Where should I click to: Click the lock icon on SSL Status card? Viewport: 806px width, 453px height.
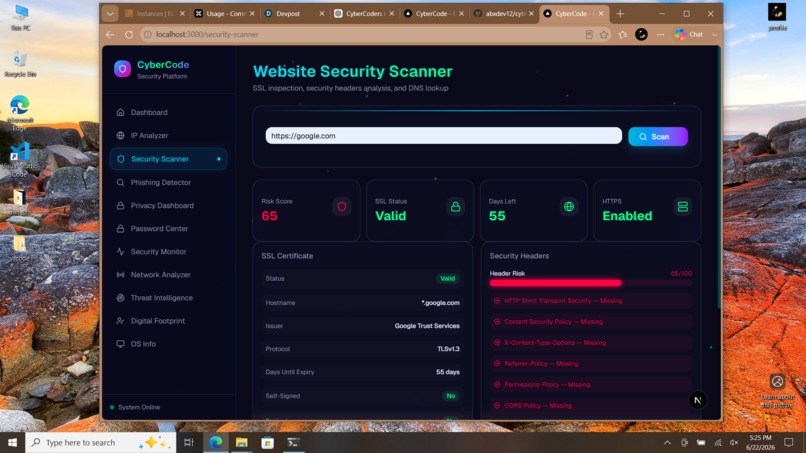(455, 207)
